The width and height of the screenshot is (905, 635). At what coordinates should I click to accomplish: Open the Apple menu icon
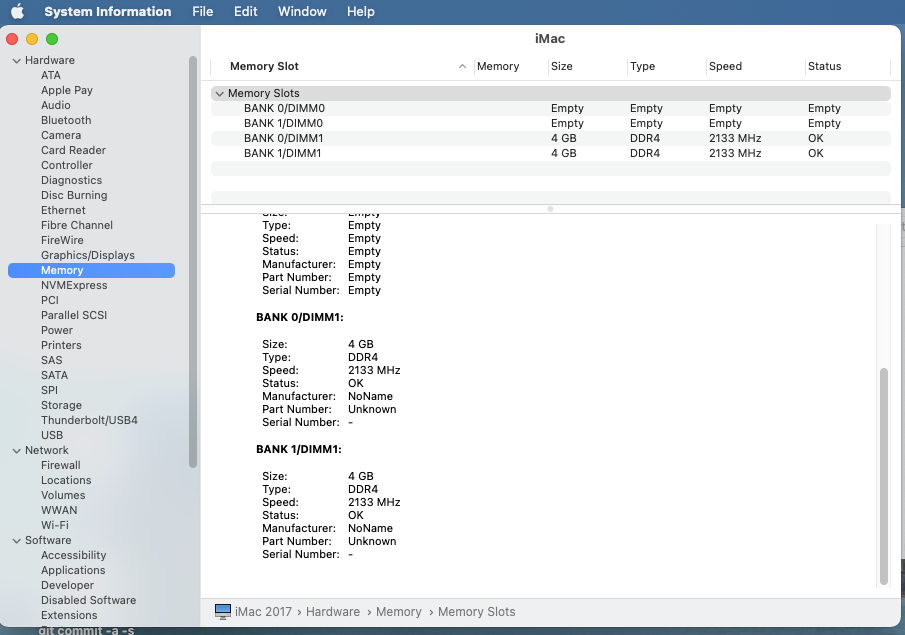tap(18, 12)
